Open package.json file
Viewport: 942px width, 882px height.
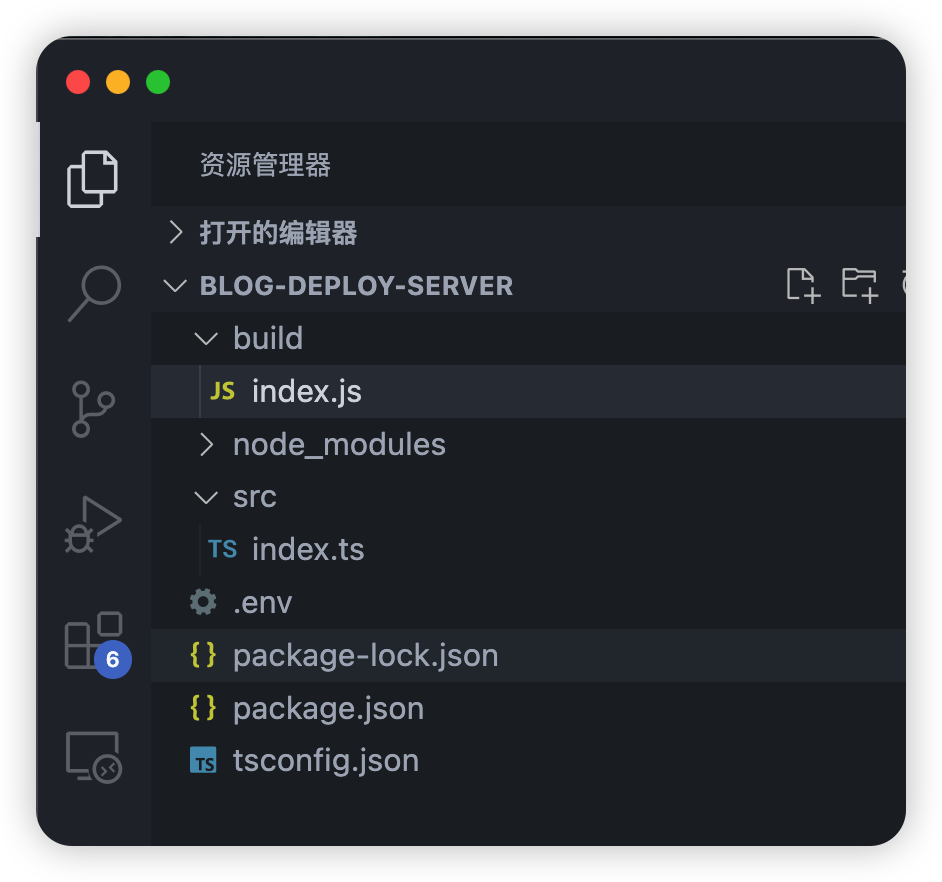(x=328, y=708)
